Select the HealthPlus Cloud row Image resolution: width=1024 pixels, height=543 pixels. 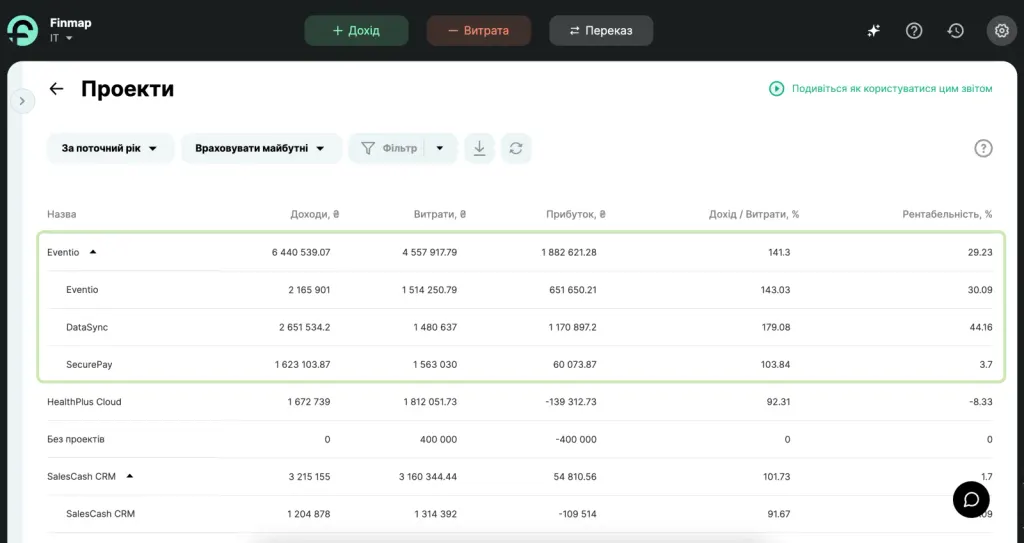[520, 402]
